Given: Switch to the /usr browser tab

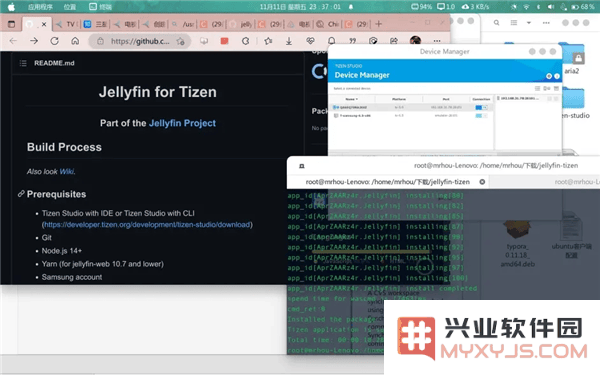Looking at the screenshot, I should [183, 24].
